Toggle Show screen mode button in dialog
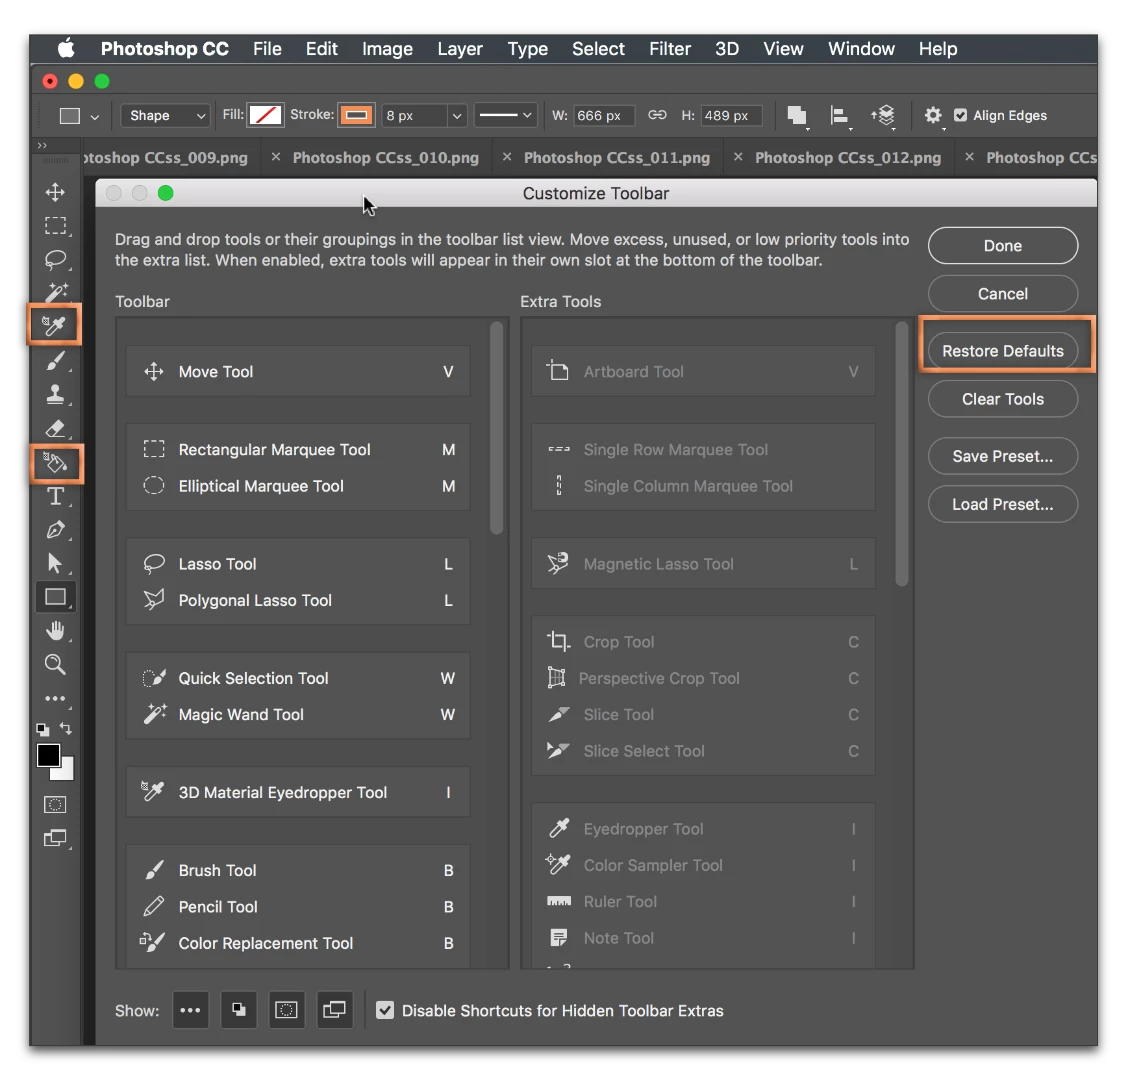 pos(335,1010)
